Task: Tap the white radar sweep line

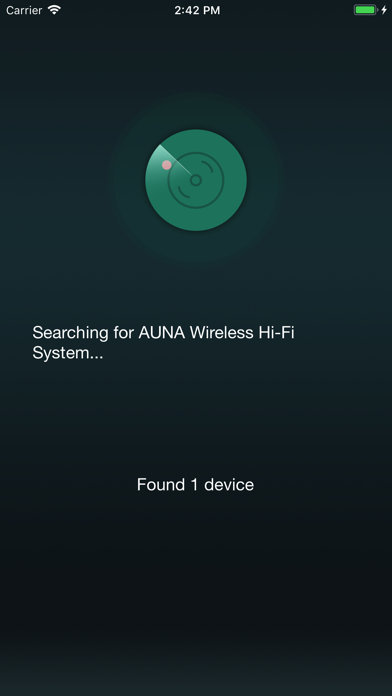Action: [175, 159]
